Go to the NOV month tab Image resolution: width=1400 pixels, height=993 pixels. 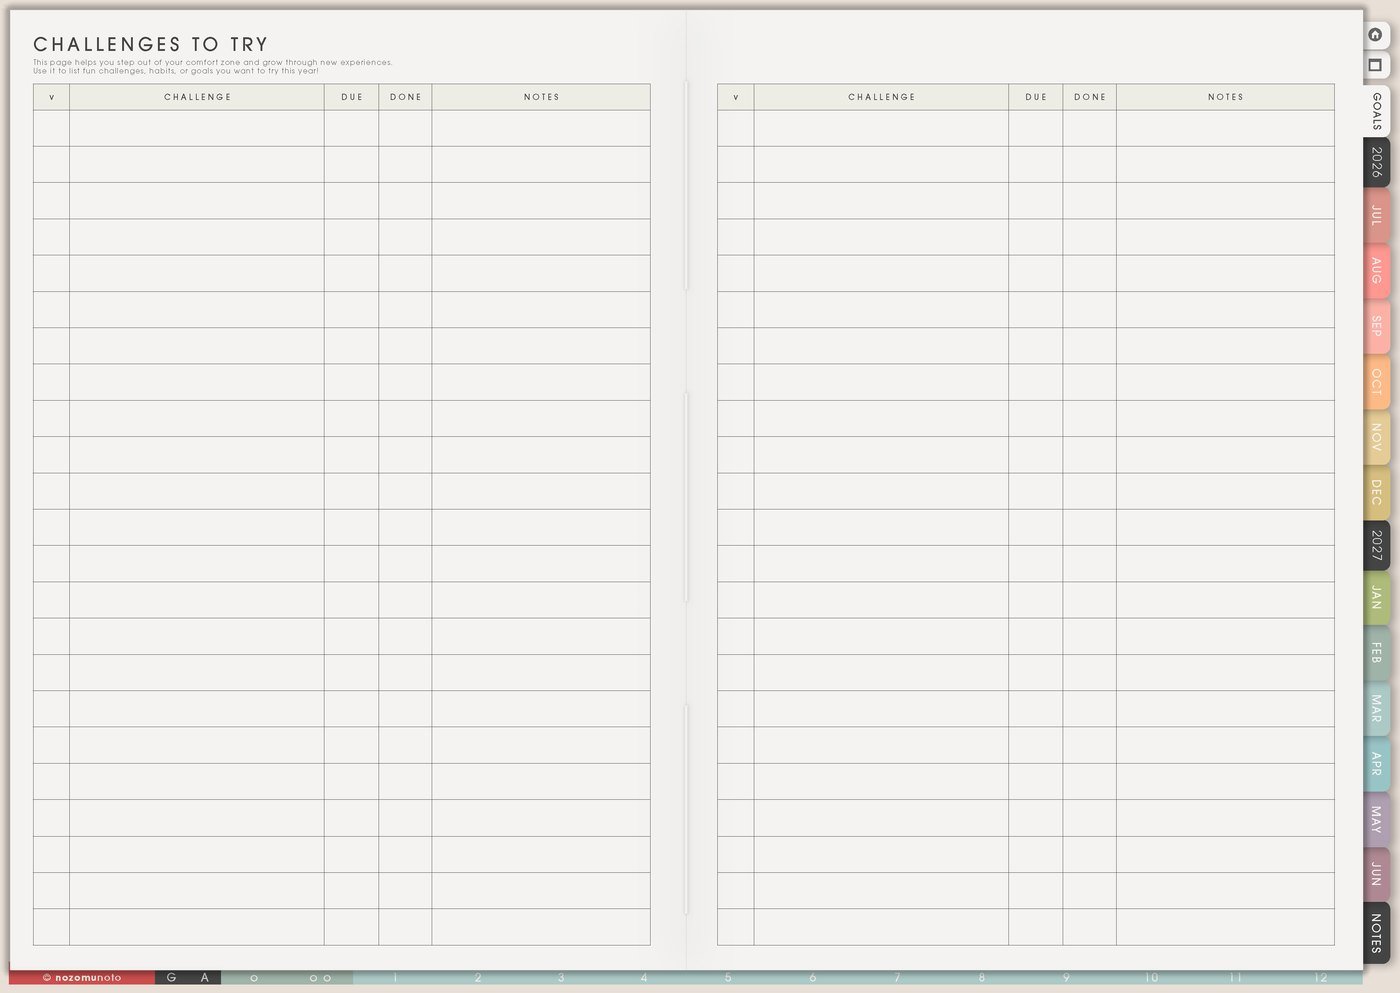[1377, 437]
